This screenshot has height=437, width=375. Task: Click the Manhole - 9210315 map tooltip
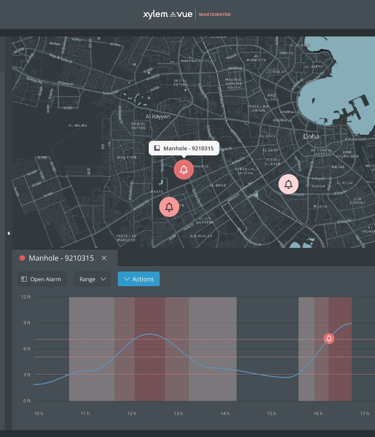click(184, 148)
